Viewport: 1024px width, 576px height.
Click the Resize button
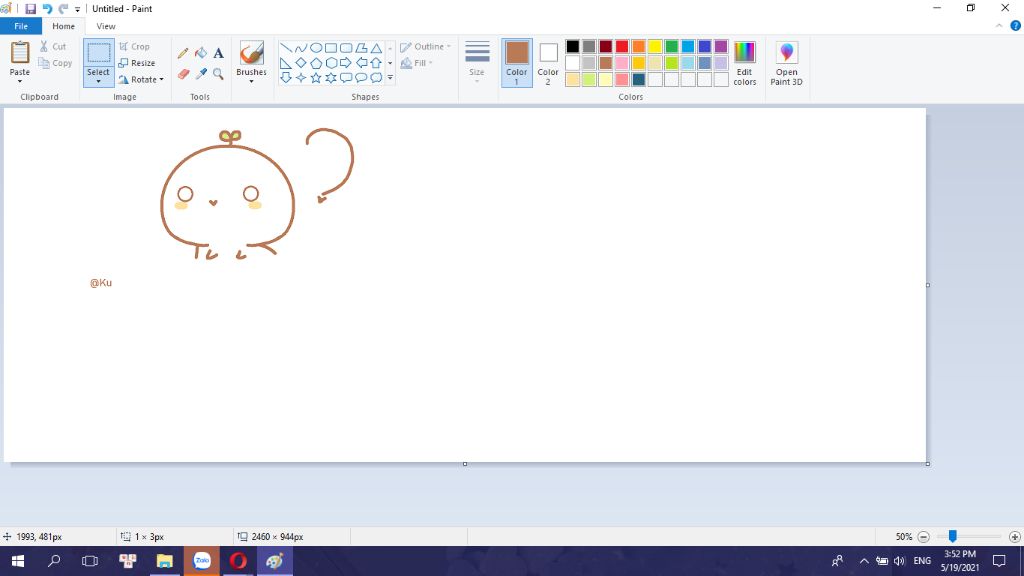coord(136,63)
